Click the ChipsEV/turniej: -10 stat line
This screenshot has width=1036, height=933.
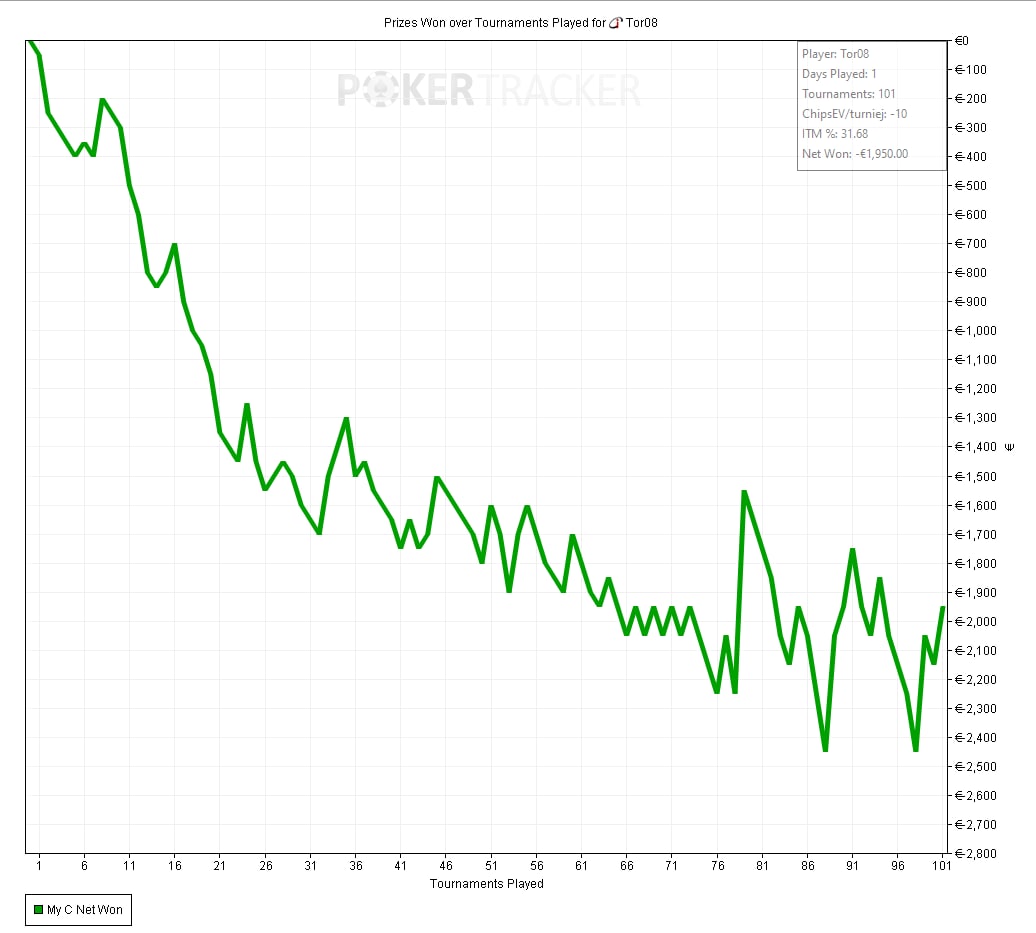pos(854,114)
